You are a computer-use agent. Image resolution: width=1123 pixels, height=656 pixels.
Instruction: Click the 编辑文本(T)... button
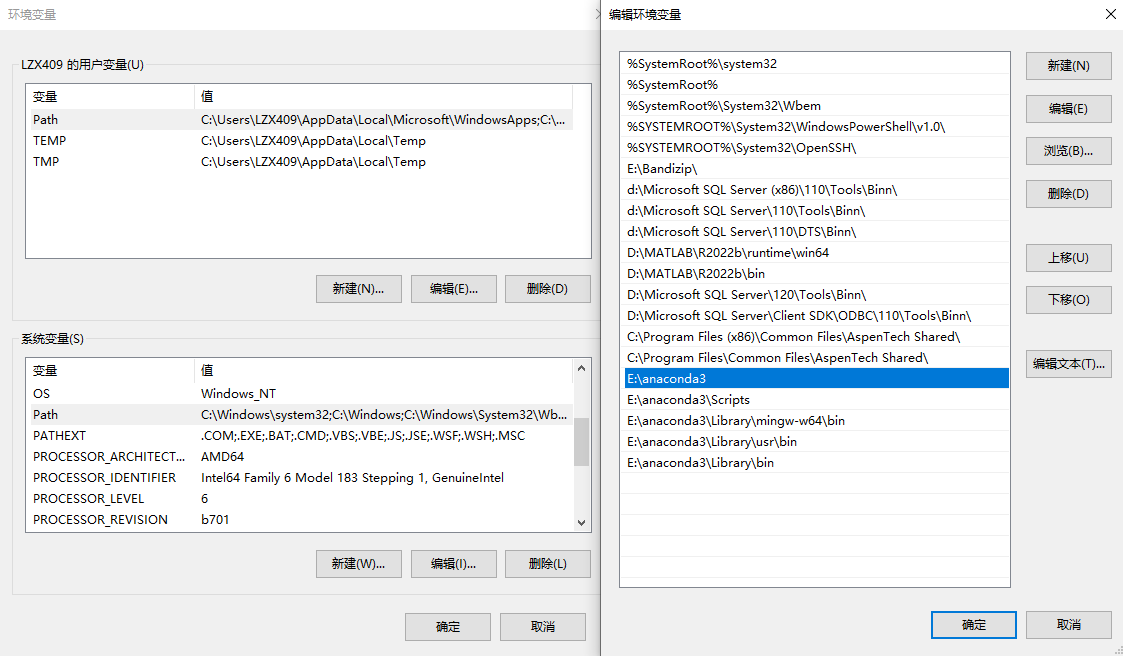pos(1069,364)
